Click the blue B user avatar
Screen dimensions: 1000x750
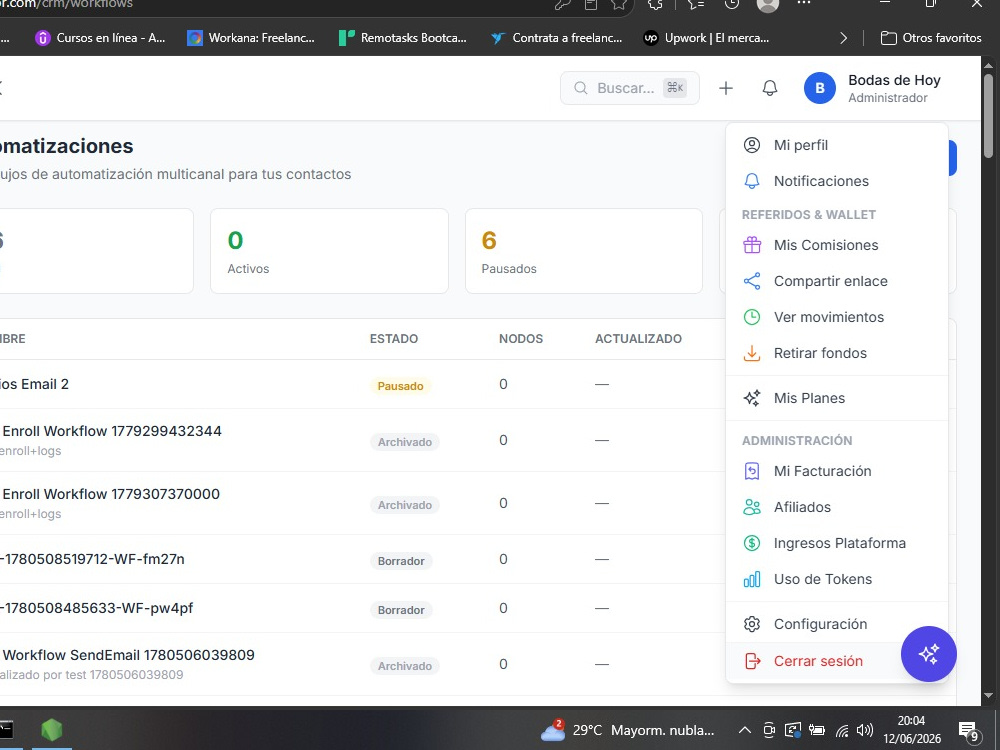tap(820, 88)
